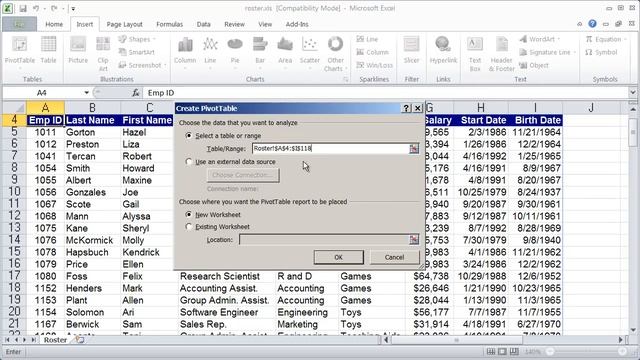Image resolution: width=640 pixels, height=360 pixels.
Task: Insert a Line sparkline
Action: [367, 39]
